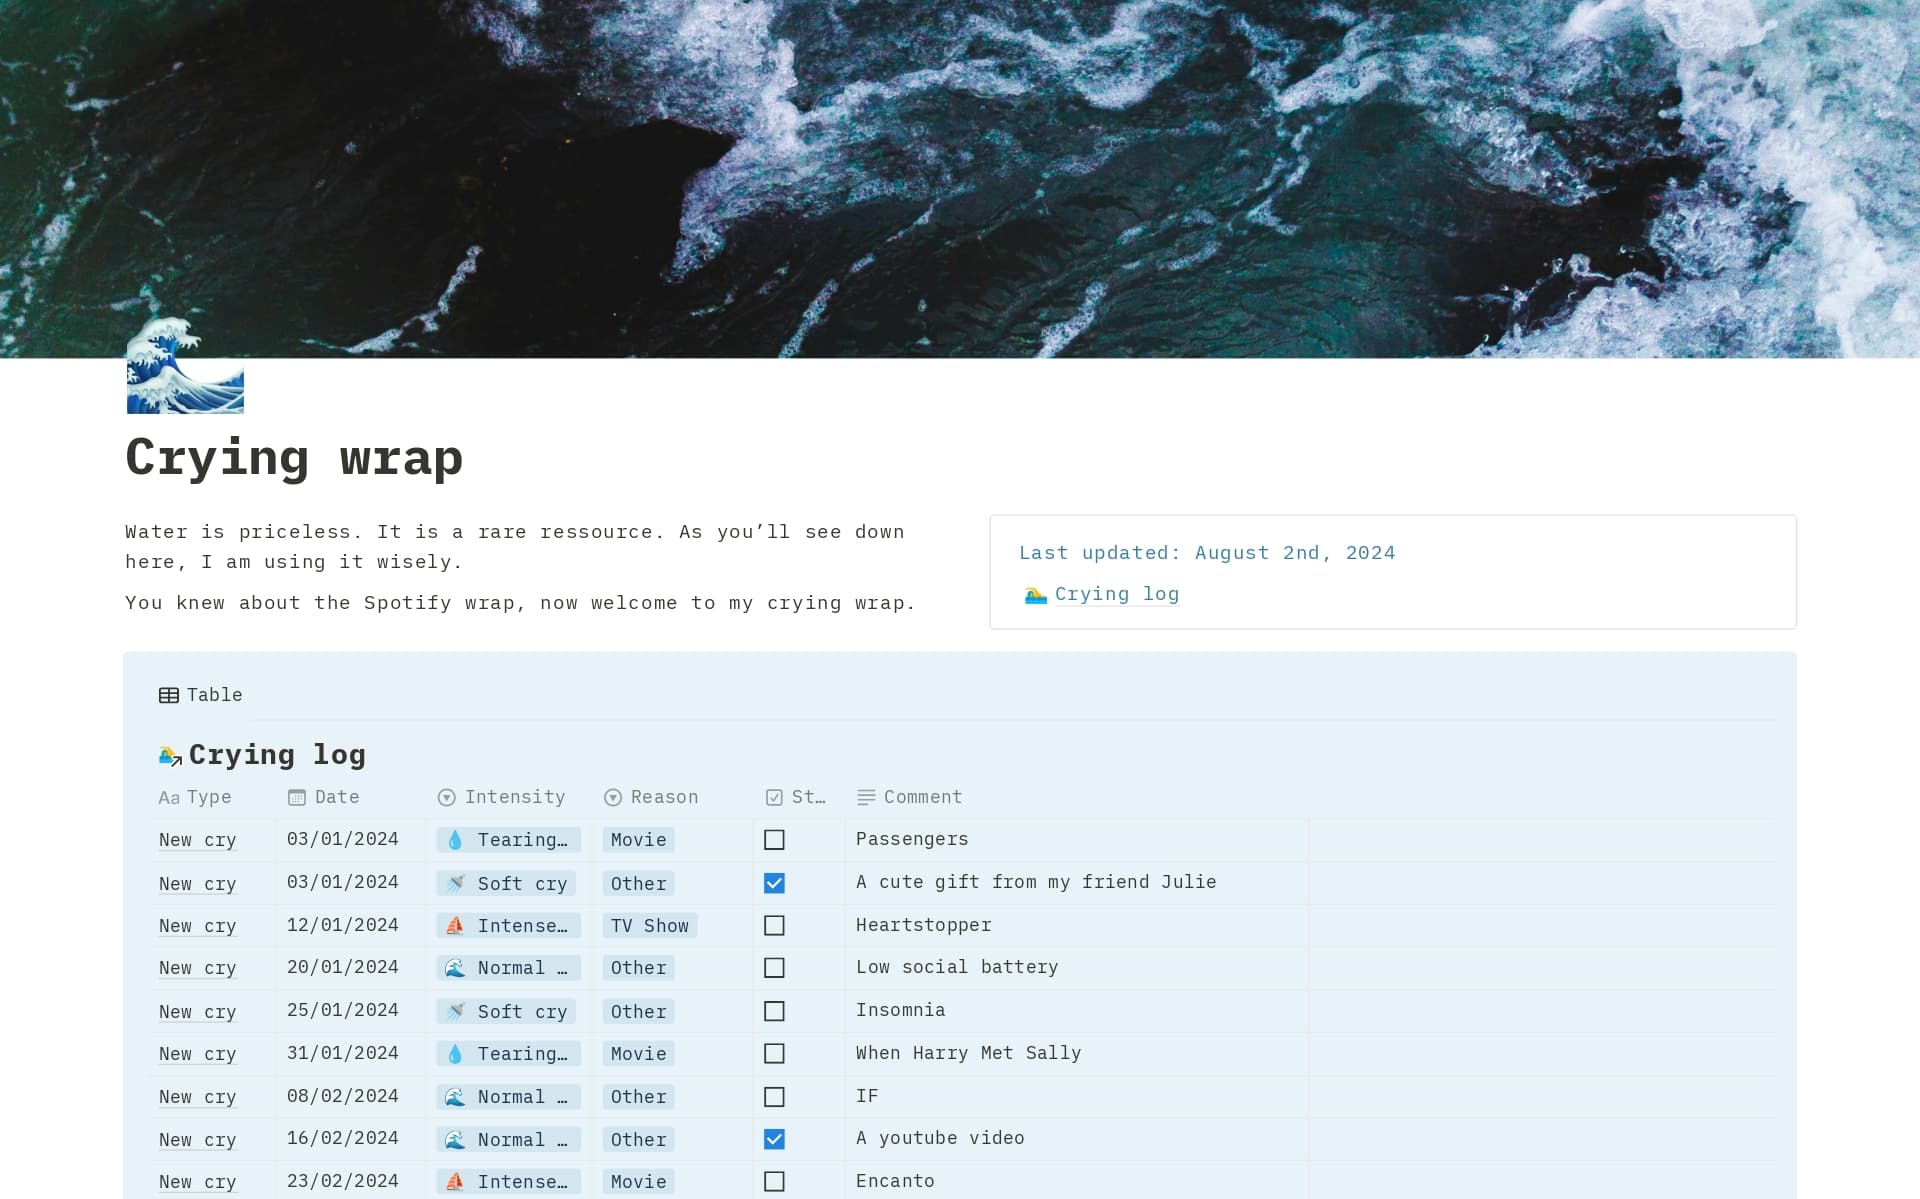Tick the checkbox in the Heartstopper row
1920x1199 pixels.
point(774,926)
